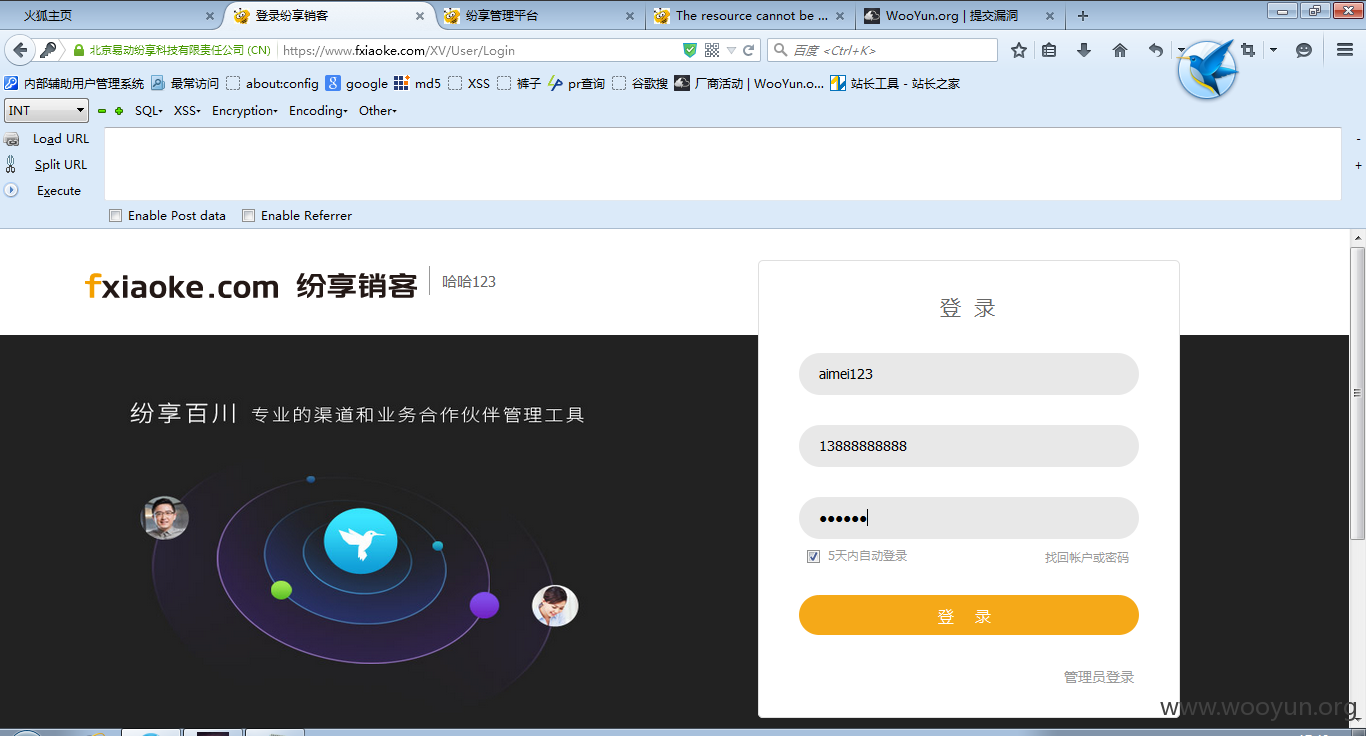This screenshot has width=1366, height=736.
Task: Click the green shield icon in the address bar
Action: [x=690, y=50]
